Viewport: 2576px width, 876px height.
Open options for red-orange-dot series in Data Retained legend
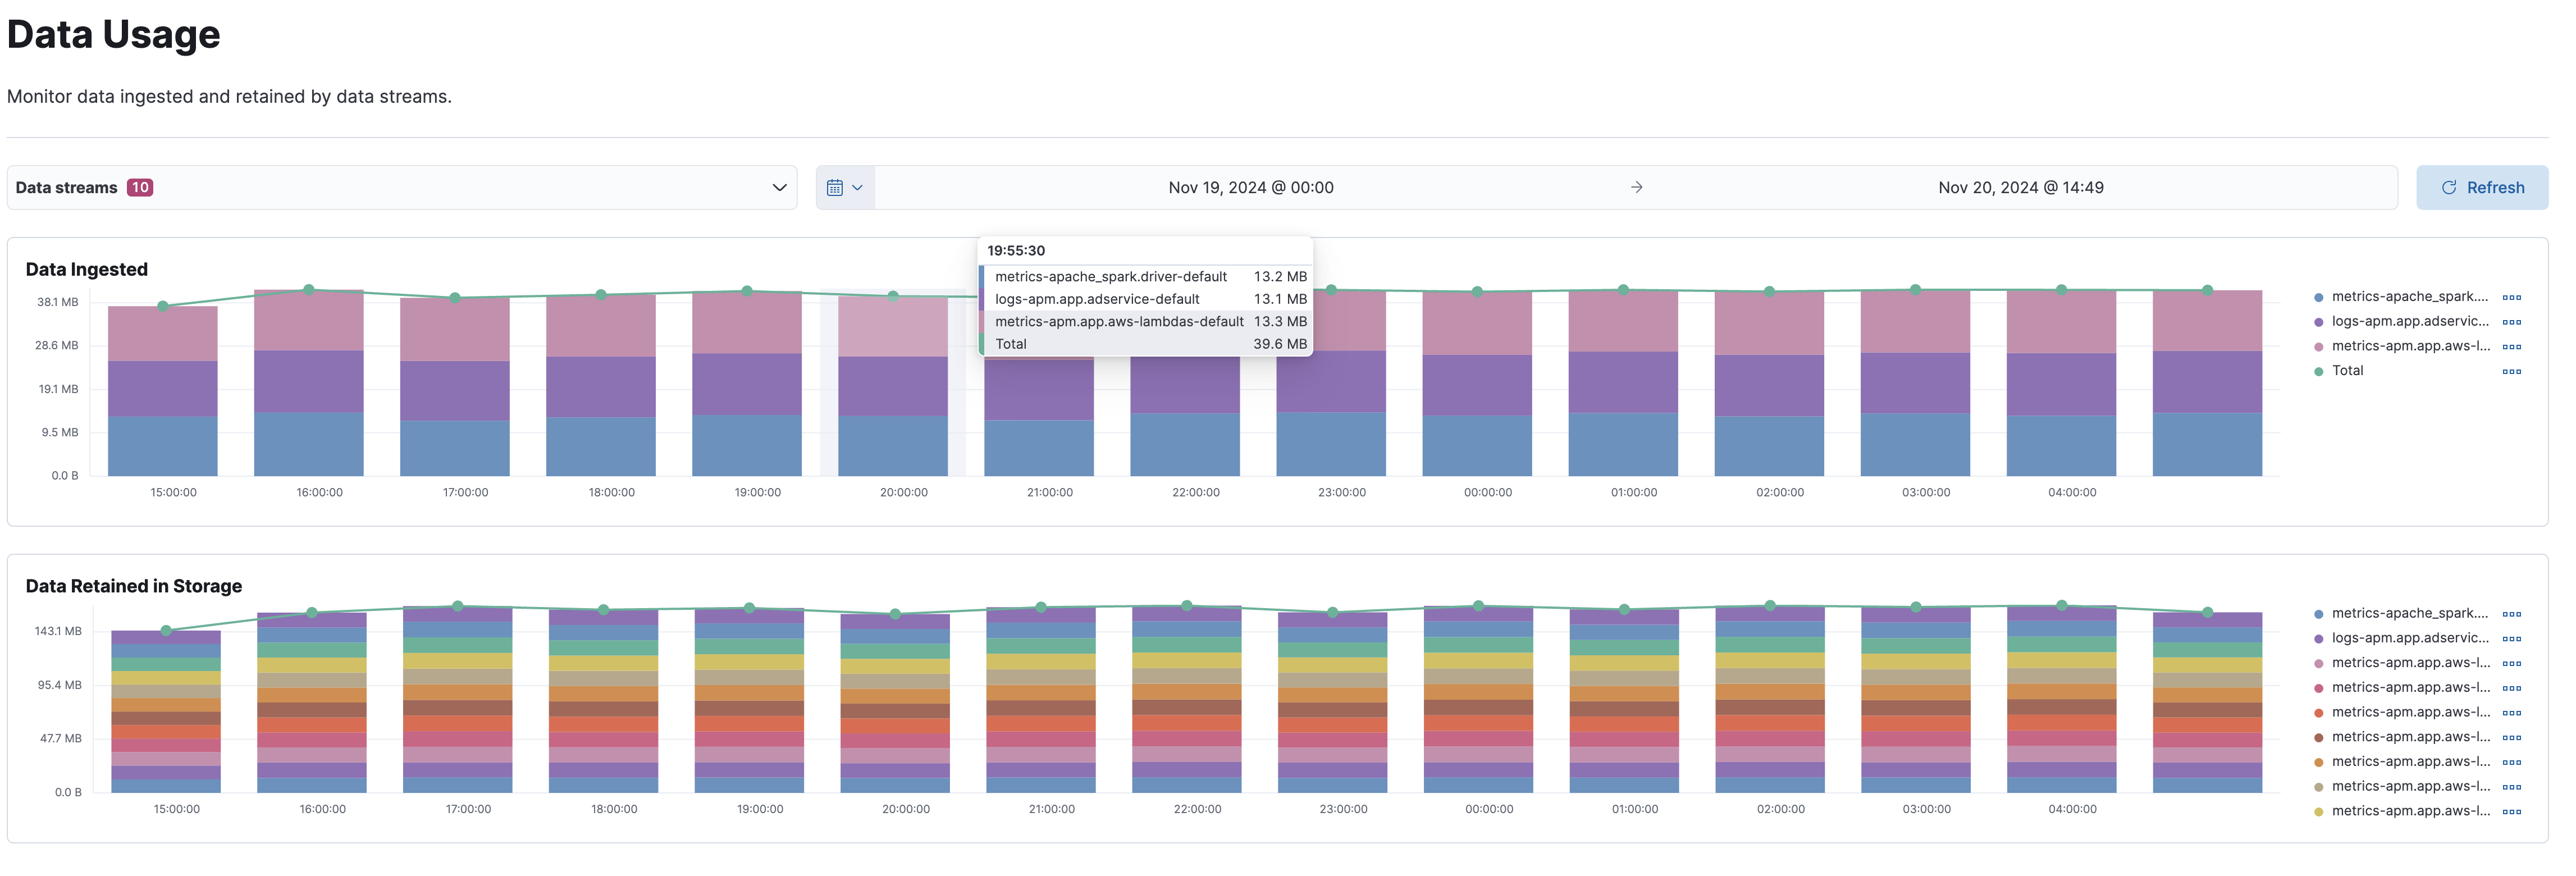pyautogui.click(x=2511, y=713)
